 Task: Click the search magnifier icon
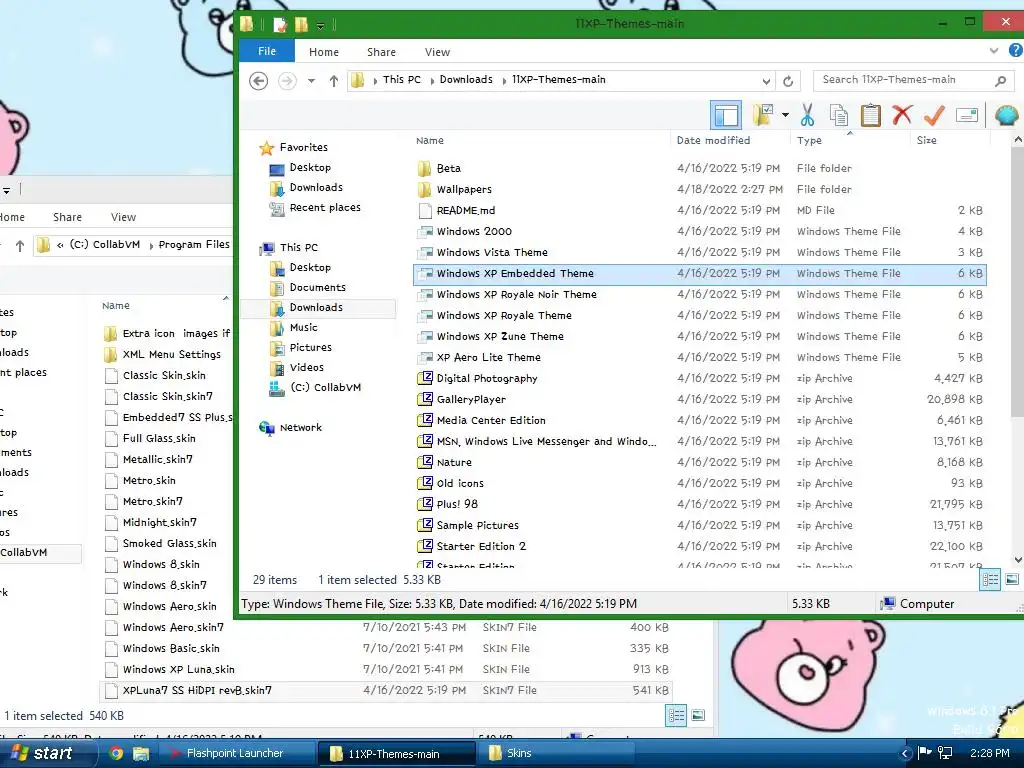point(1000,81)
